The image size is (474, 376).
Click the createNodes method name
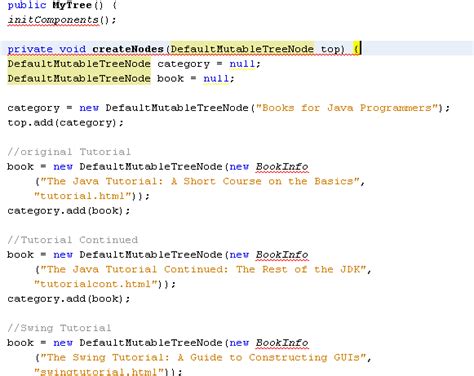coord(128,49)
